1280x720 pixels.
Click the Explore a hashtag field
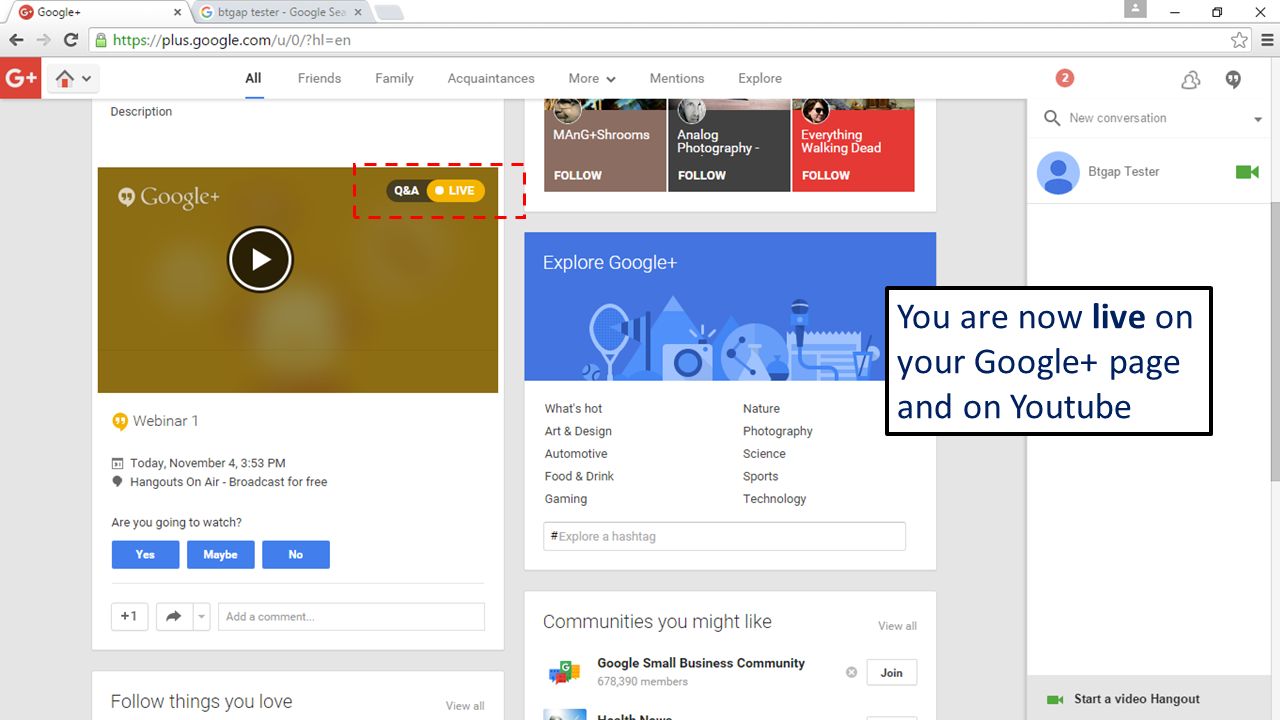tap(724, 537)
